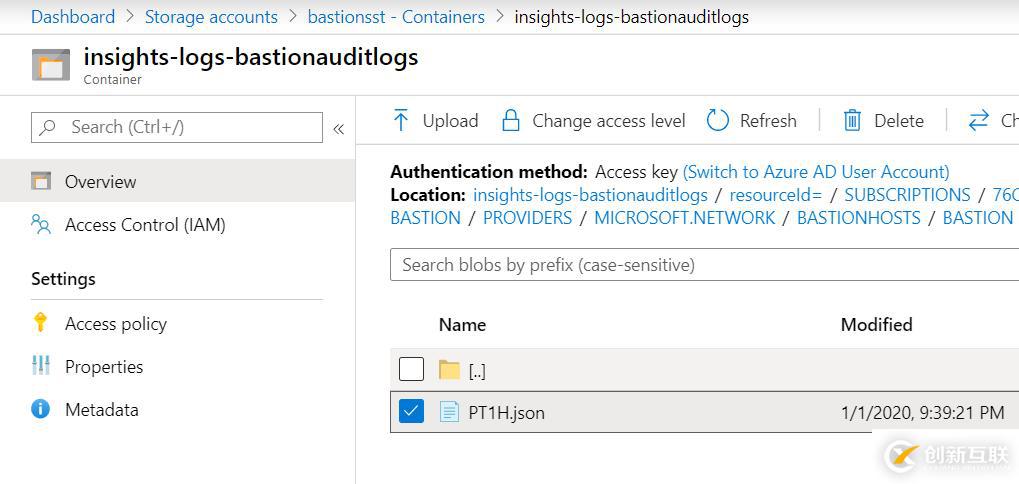This screenshot has height=484, width=1019.
Task: Go to Storage accounts breadcrumb link
Action: point(211,17)
